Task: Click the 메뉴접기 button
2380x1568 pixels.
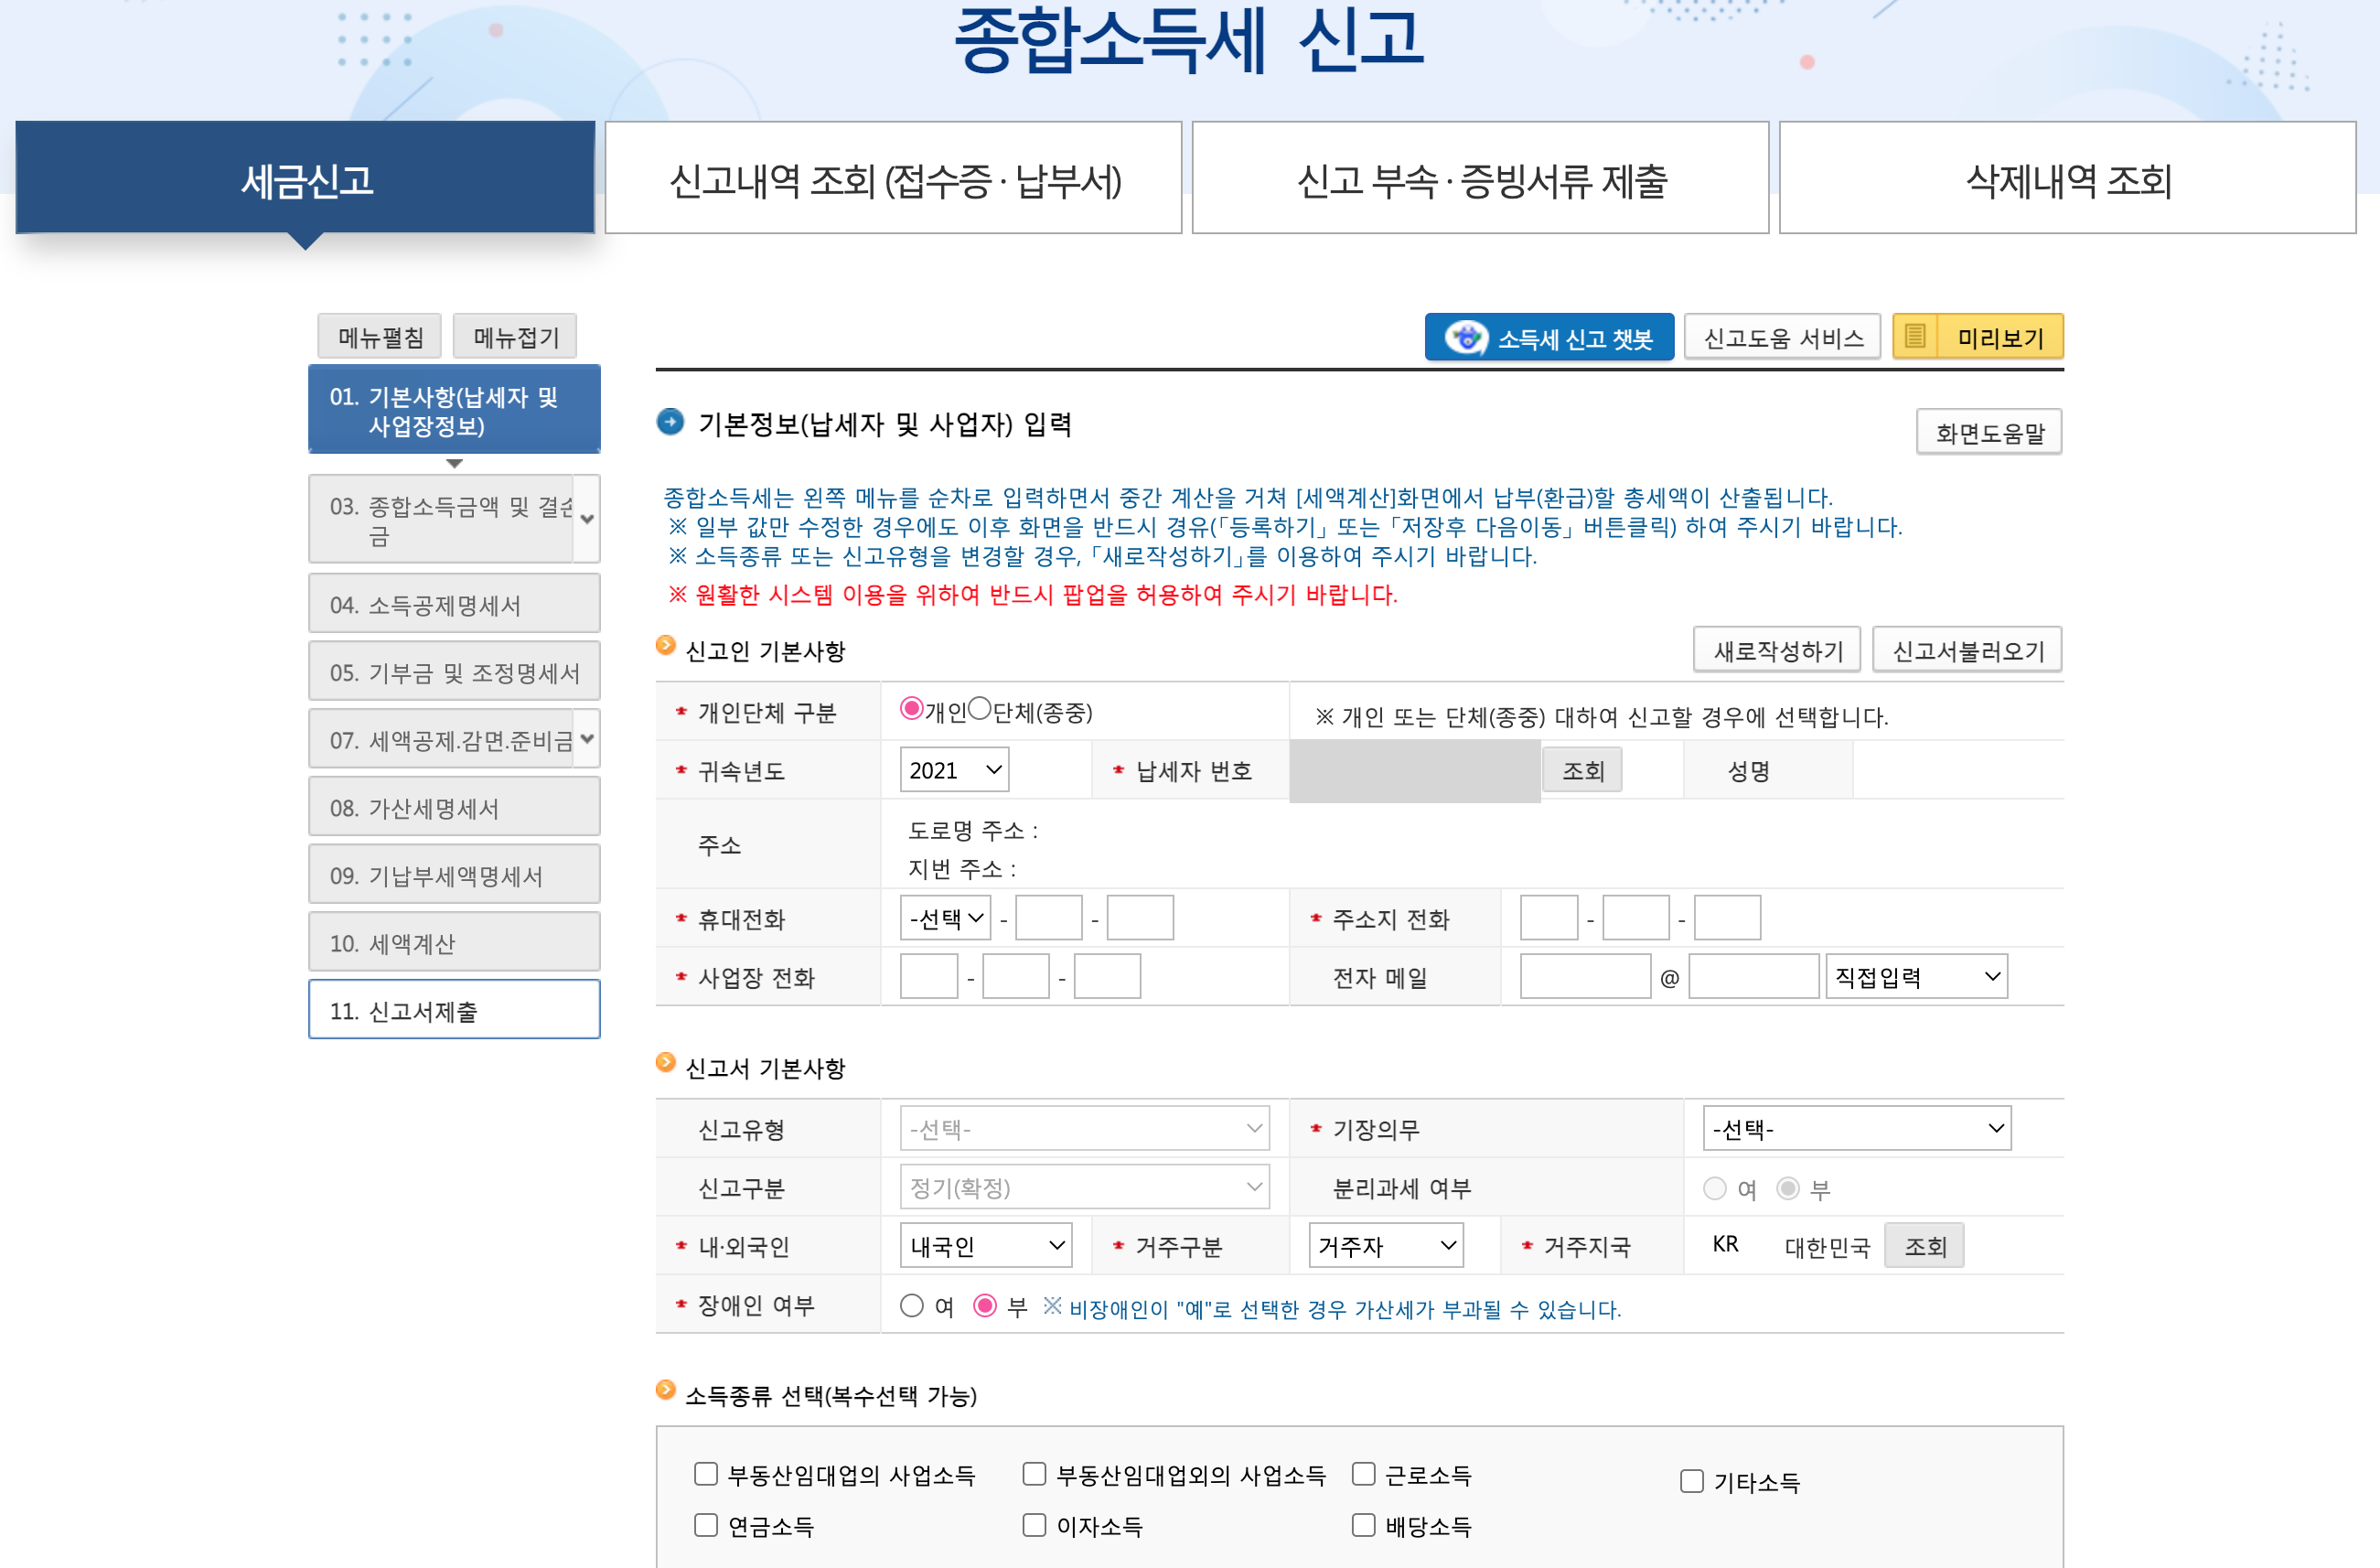Action: tap(515, 336)
